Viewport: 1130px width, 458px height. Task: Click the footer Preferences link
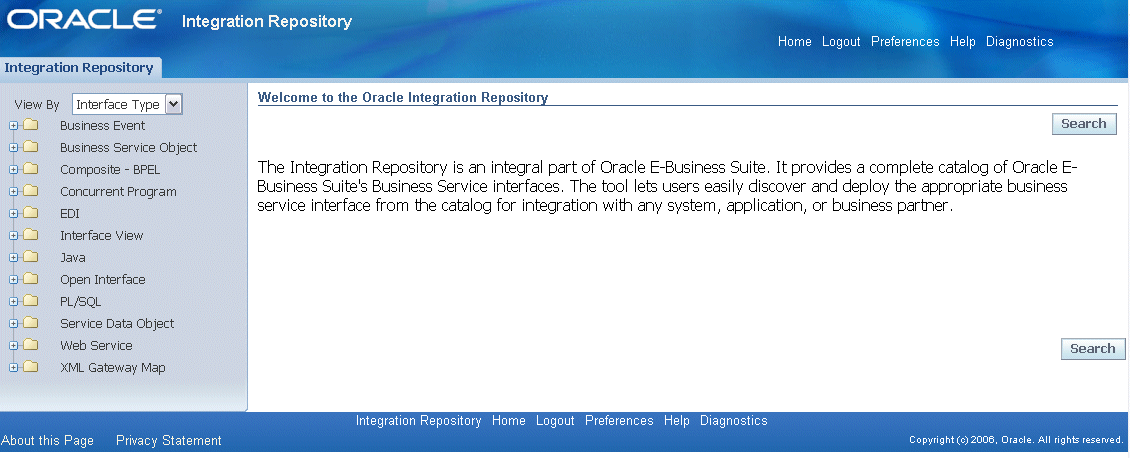coord(619,421)
